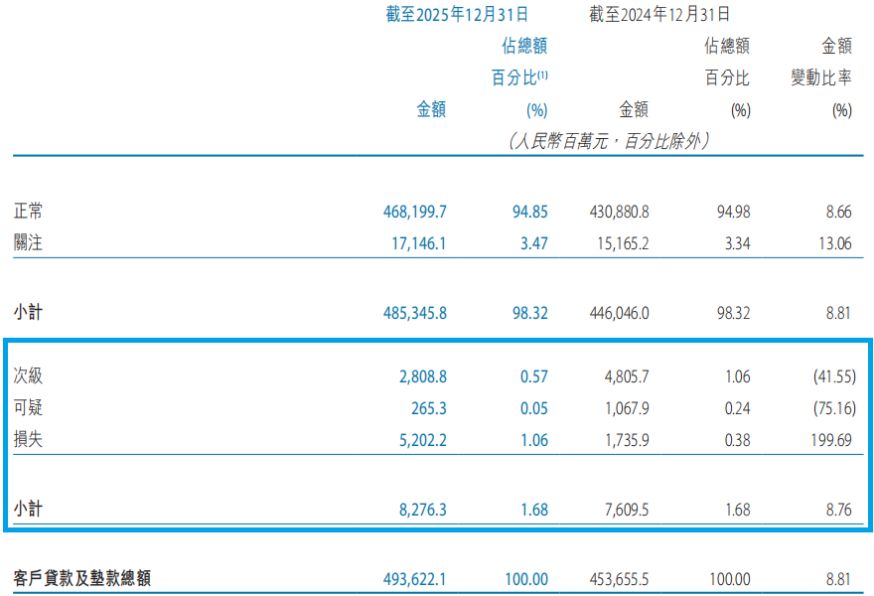Click the unit note 人民幣百萬元，百分比除外
The width and height of the screenshot is (874, 596).
[609, 141]
